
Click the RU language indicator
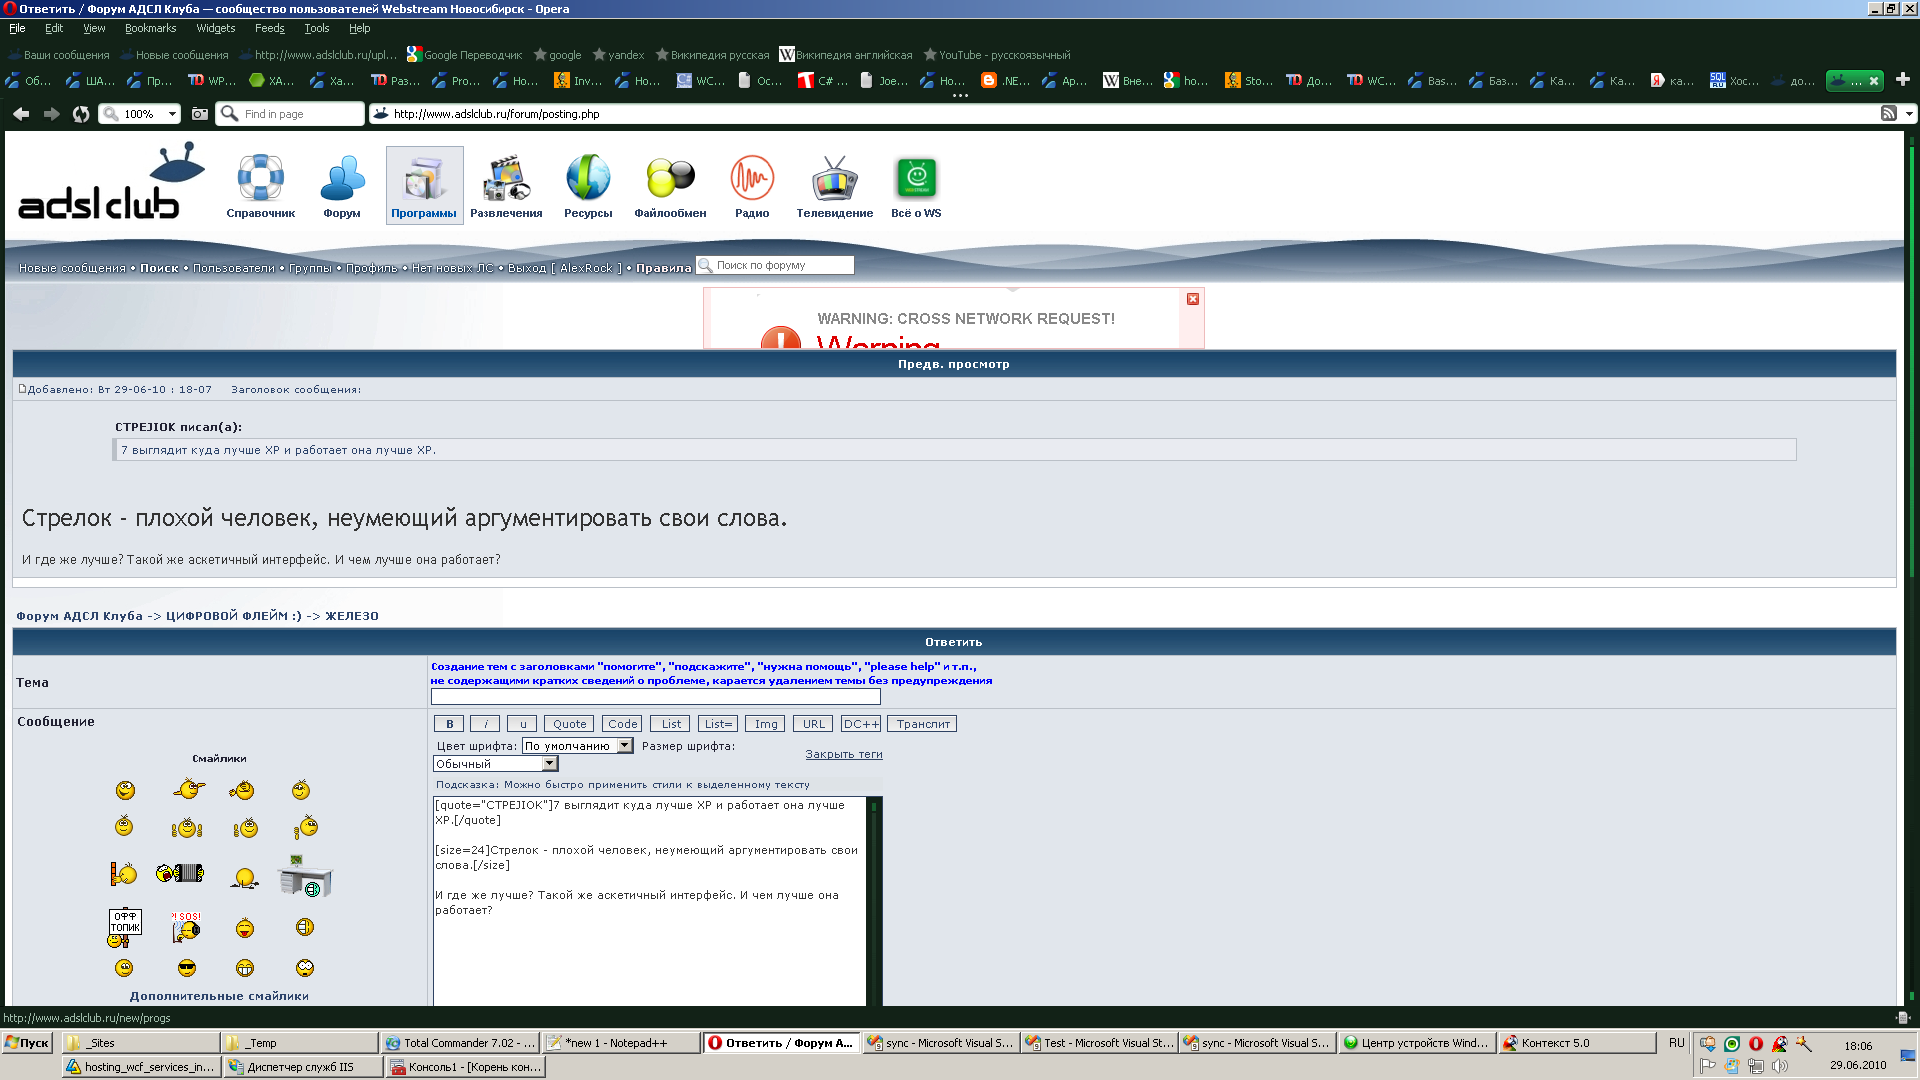pos(1677,1043)
